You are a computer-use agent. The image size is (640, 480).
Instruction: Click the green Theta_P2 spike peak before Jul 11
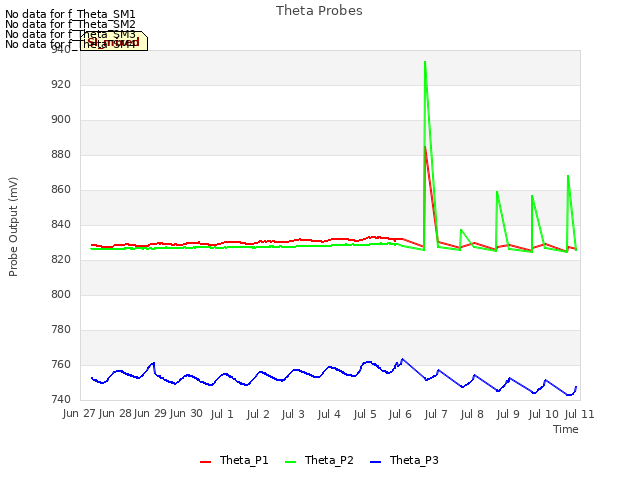568,176
